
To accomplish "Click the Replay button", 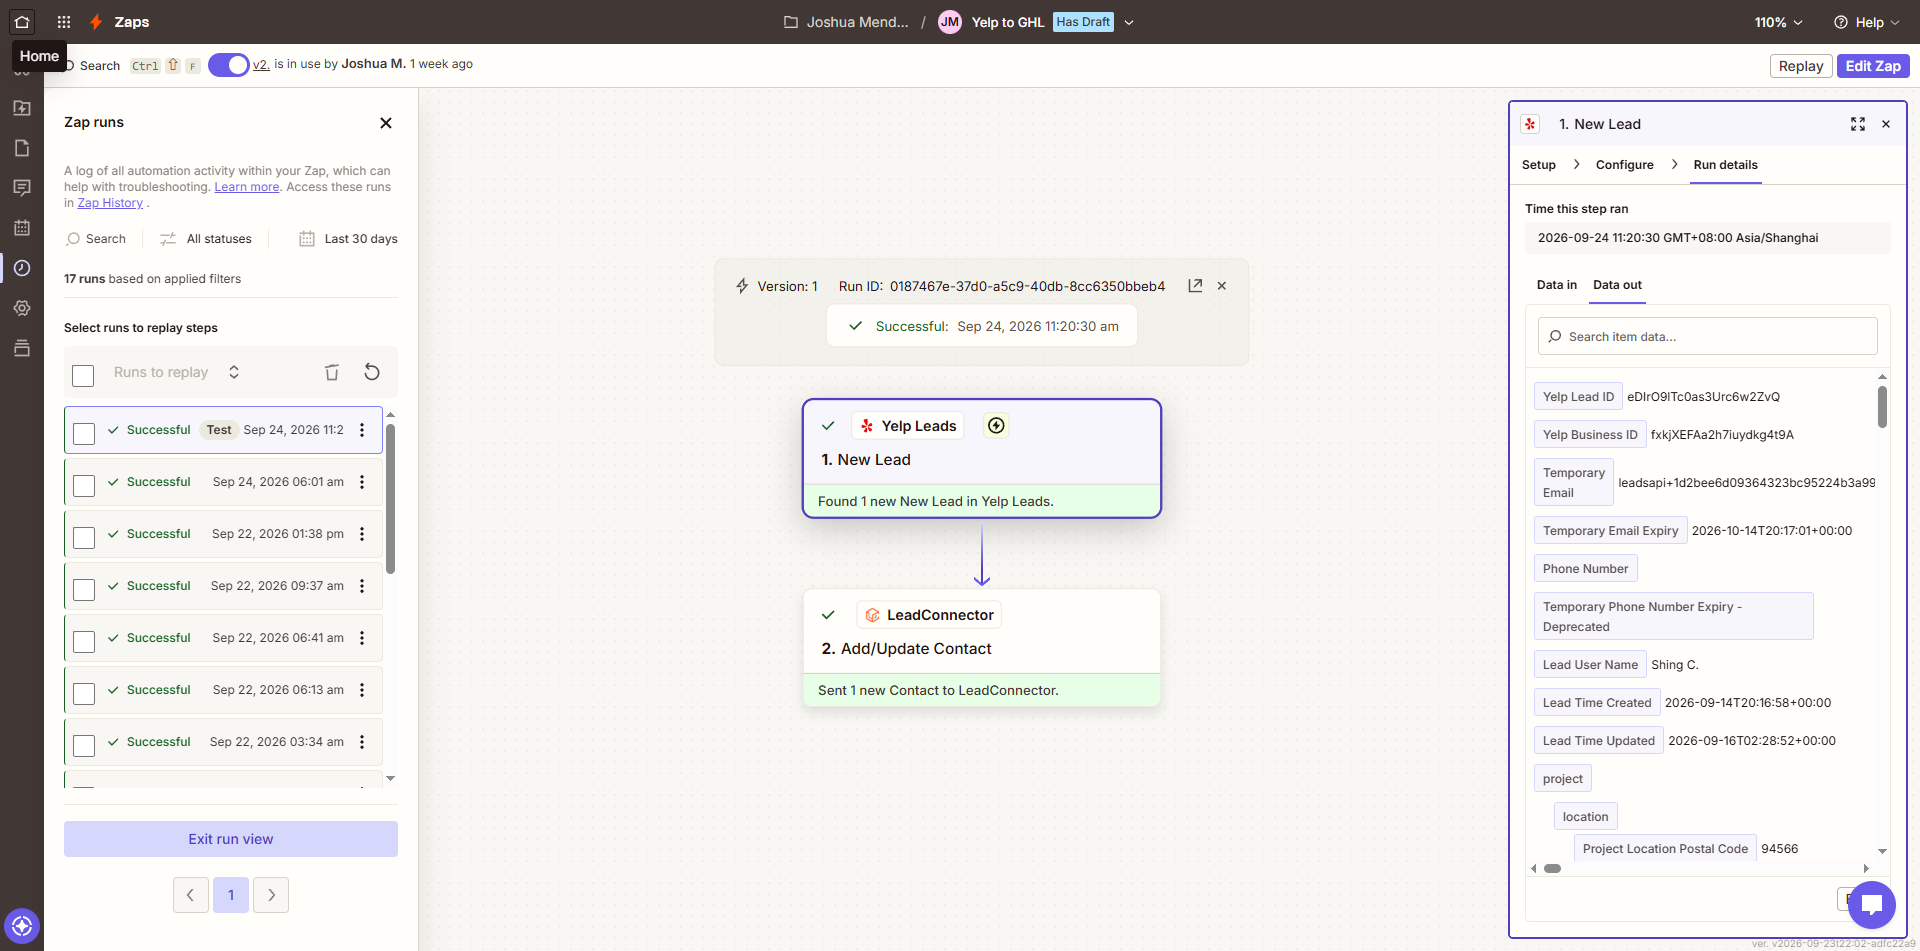I will pyautogui.click(x=1801, y=66).
